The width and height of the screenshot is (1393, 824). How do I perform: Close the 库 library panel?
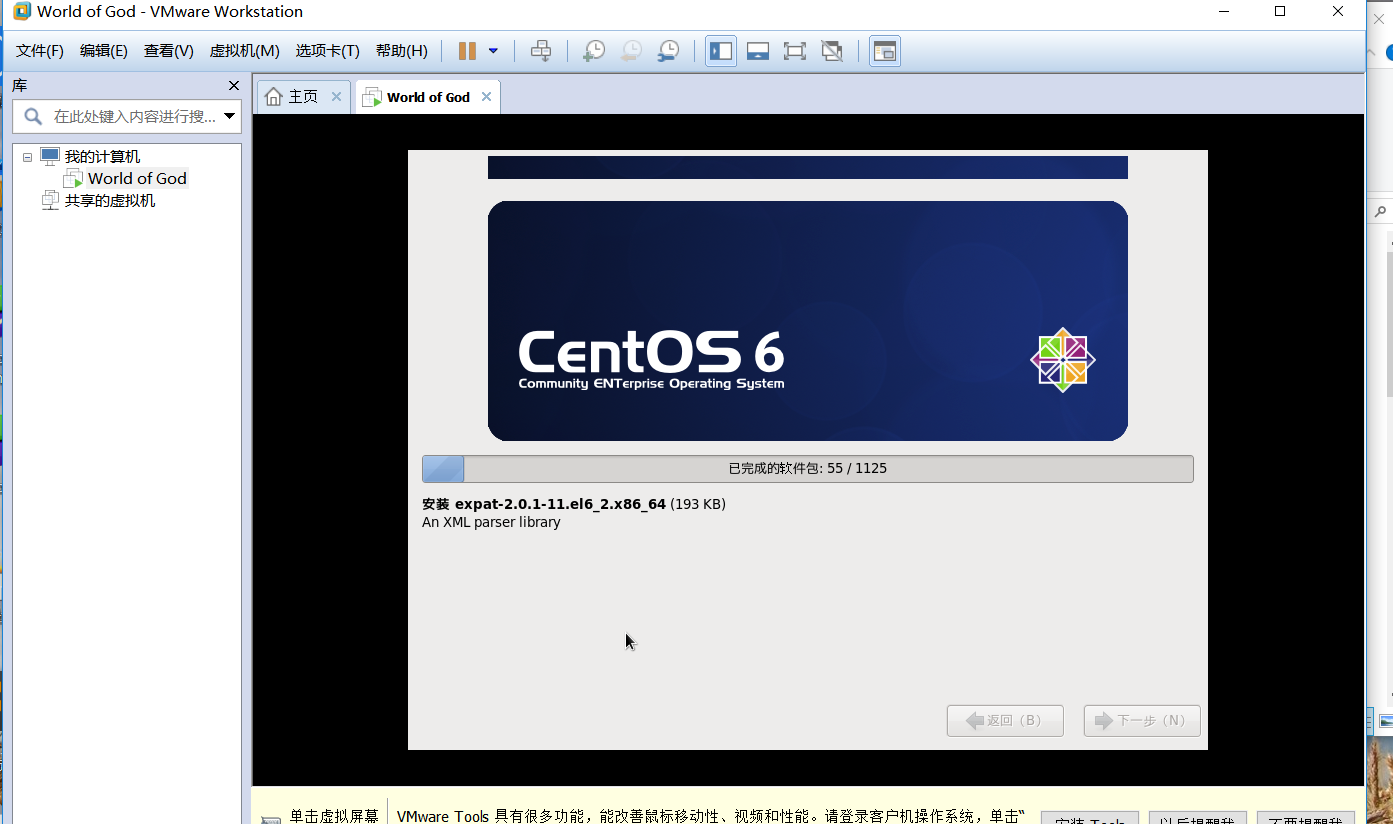(234, 86)
